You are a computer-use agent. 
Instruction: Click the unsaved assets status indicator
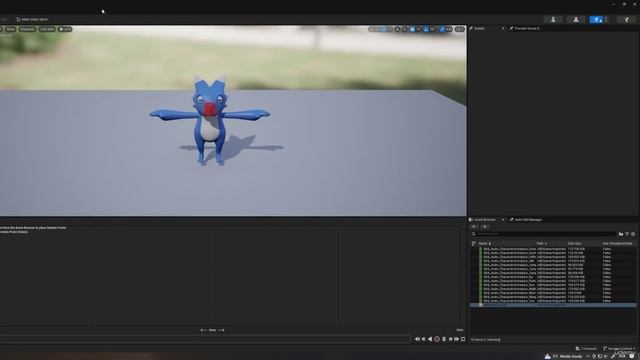point(586,349)
